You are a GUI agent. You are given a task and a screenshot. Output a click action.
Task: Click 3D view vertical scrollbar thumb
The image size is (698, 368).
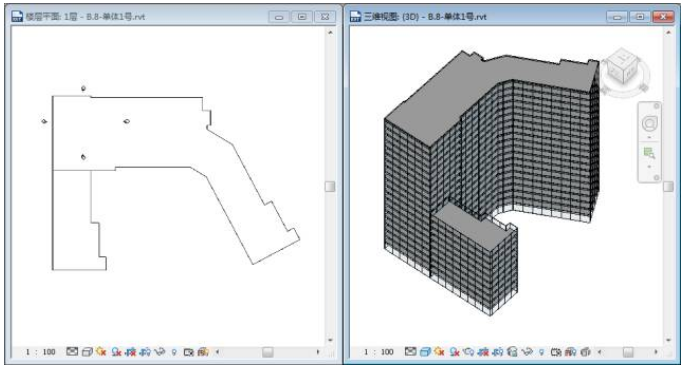[668, 186]
